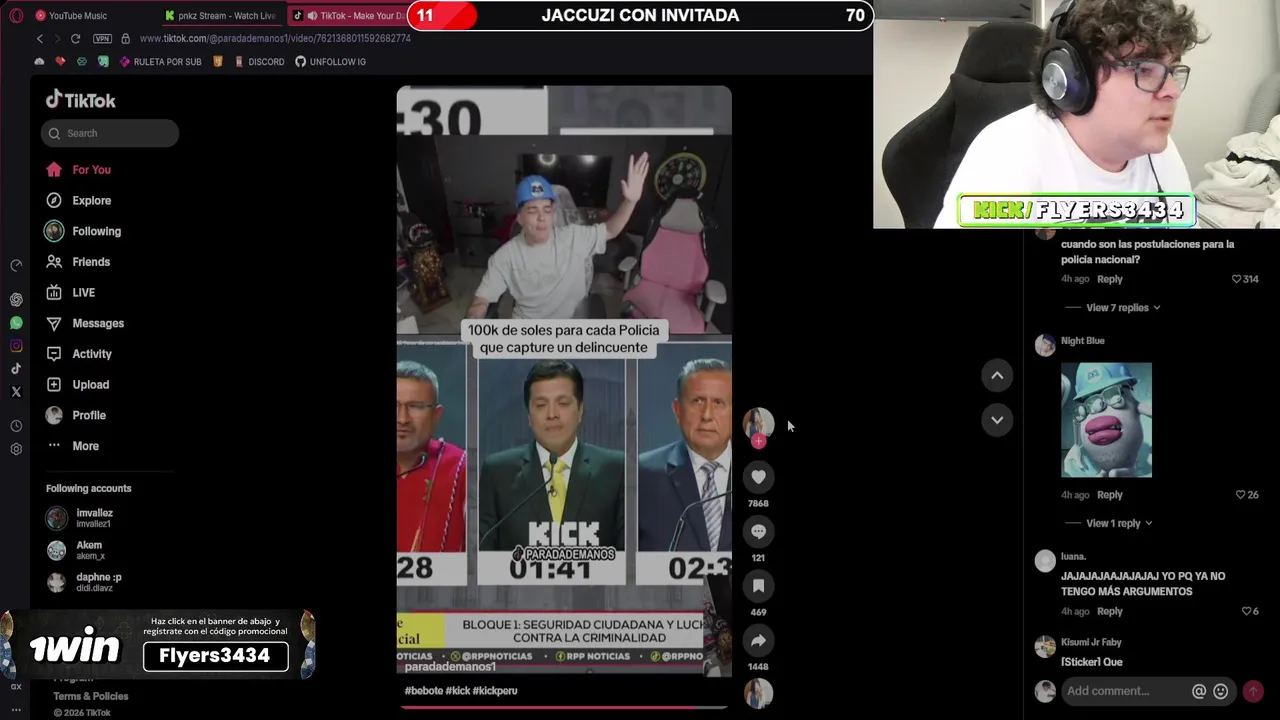Open X (Twitter) in Opera sidebar

[x=16, y=392]
